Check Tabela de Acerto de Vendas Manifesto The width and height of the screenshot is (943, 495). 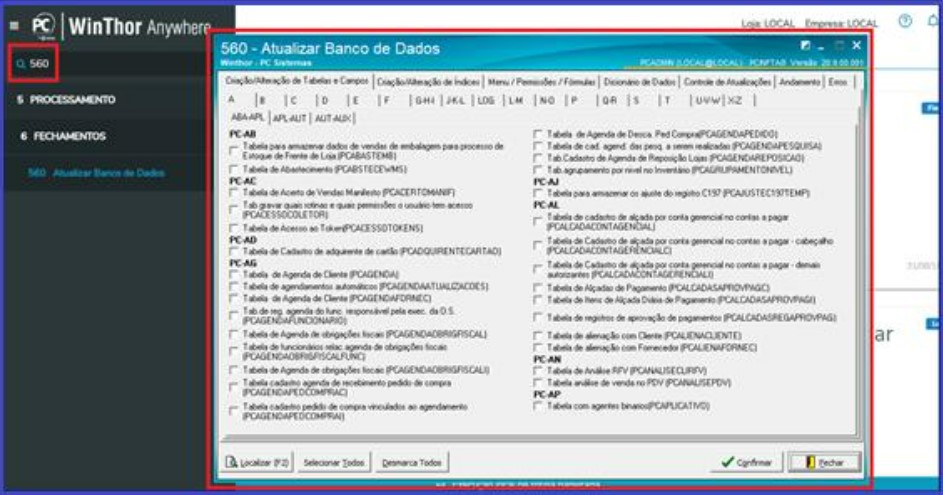(x=233, y=192)
